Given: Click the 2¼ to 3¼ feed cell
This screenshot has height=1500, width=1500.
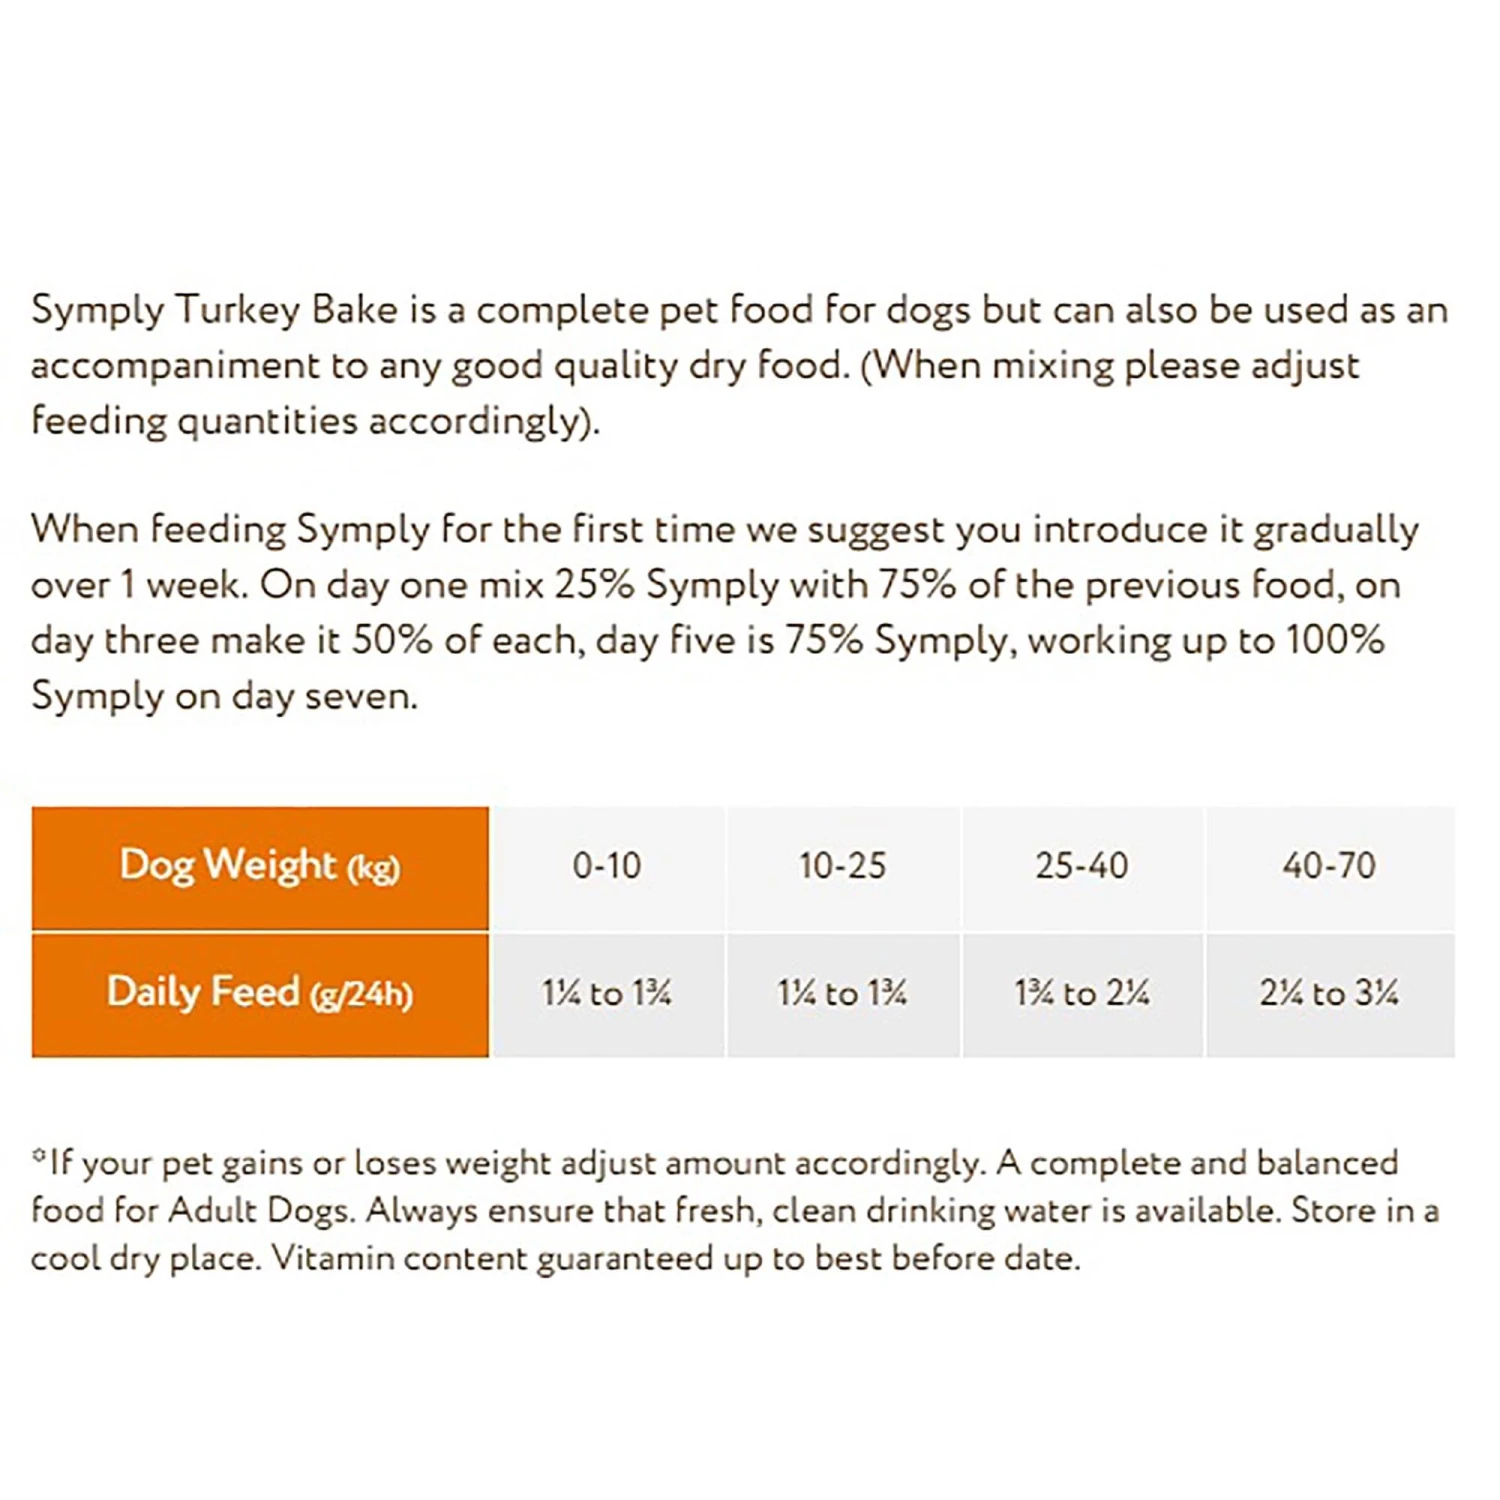Looking at the screenshot, I should coord(1329,993).
